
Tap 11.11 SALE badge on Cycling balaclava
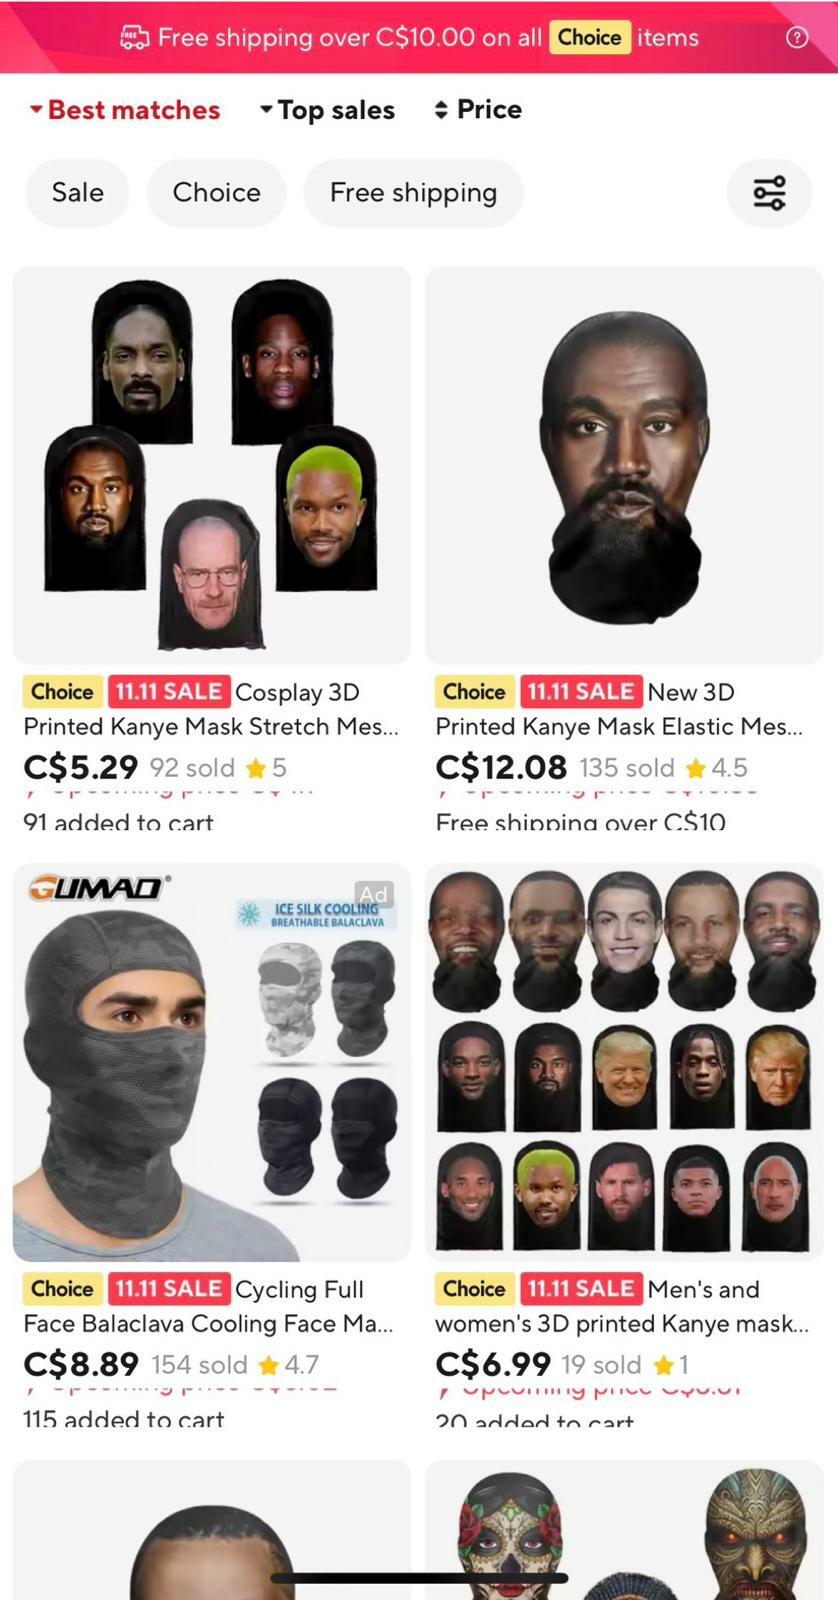169,1289
